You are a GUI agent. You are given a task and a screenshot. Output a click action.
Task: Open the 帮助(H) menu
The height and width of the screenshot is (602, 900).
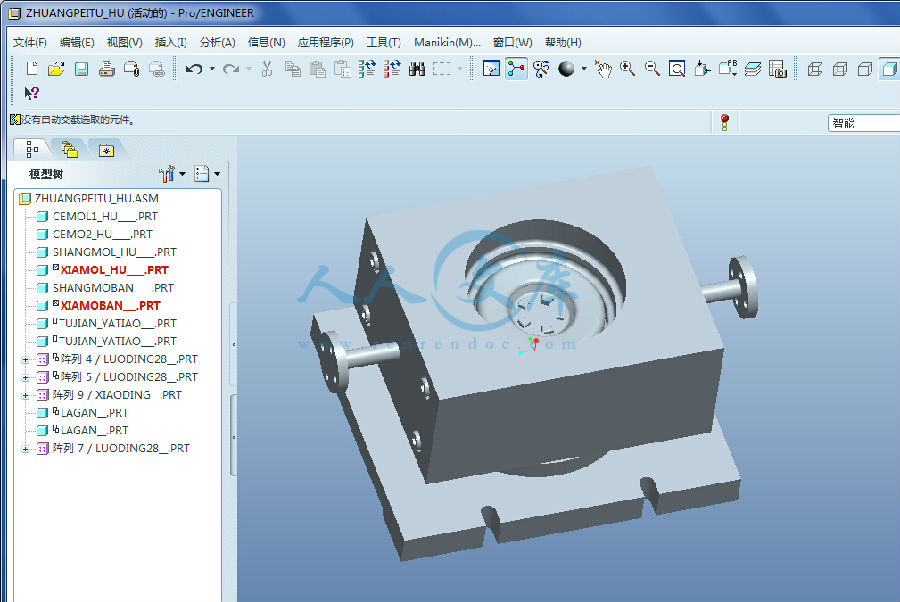pyautogui.click(x=563, y=42)
